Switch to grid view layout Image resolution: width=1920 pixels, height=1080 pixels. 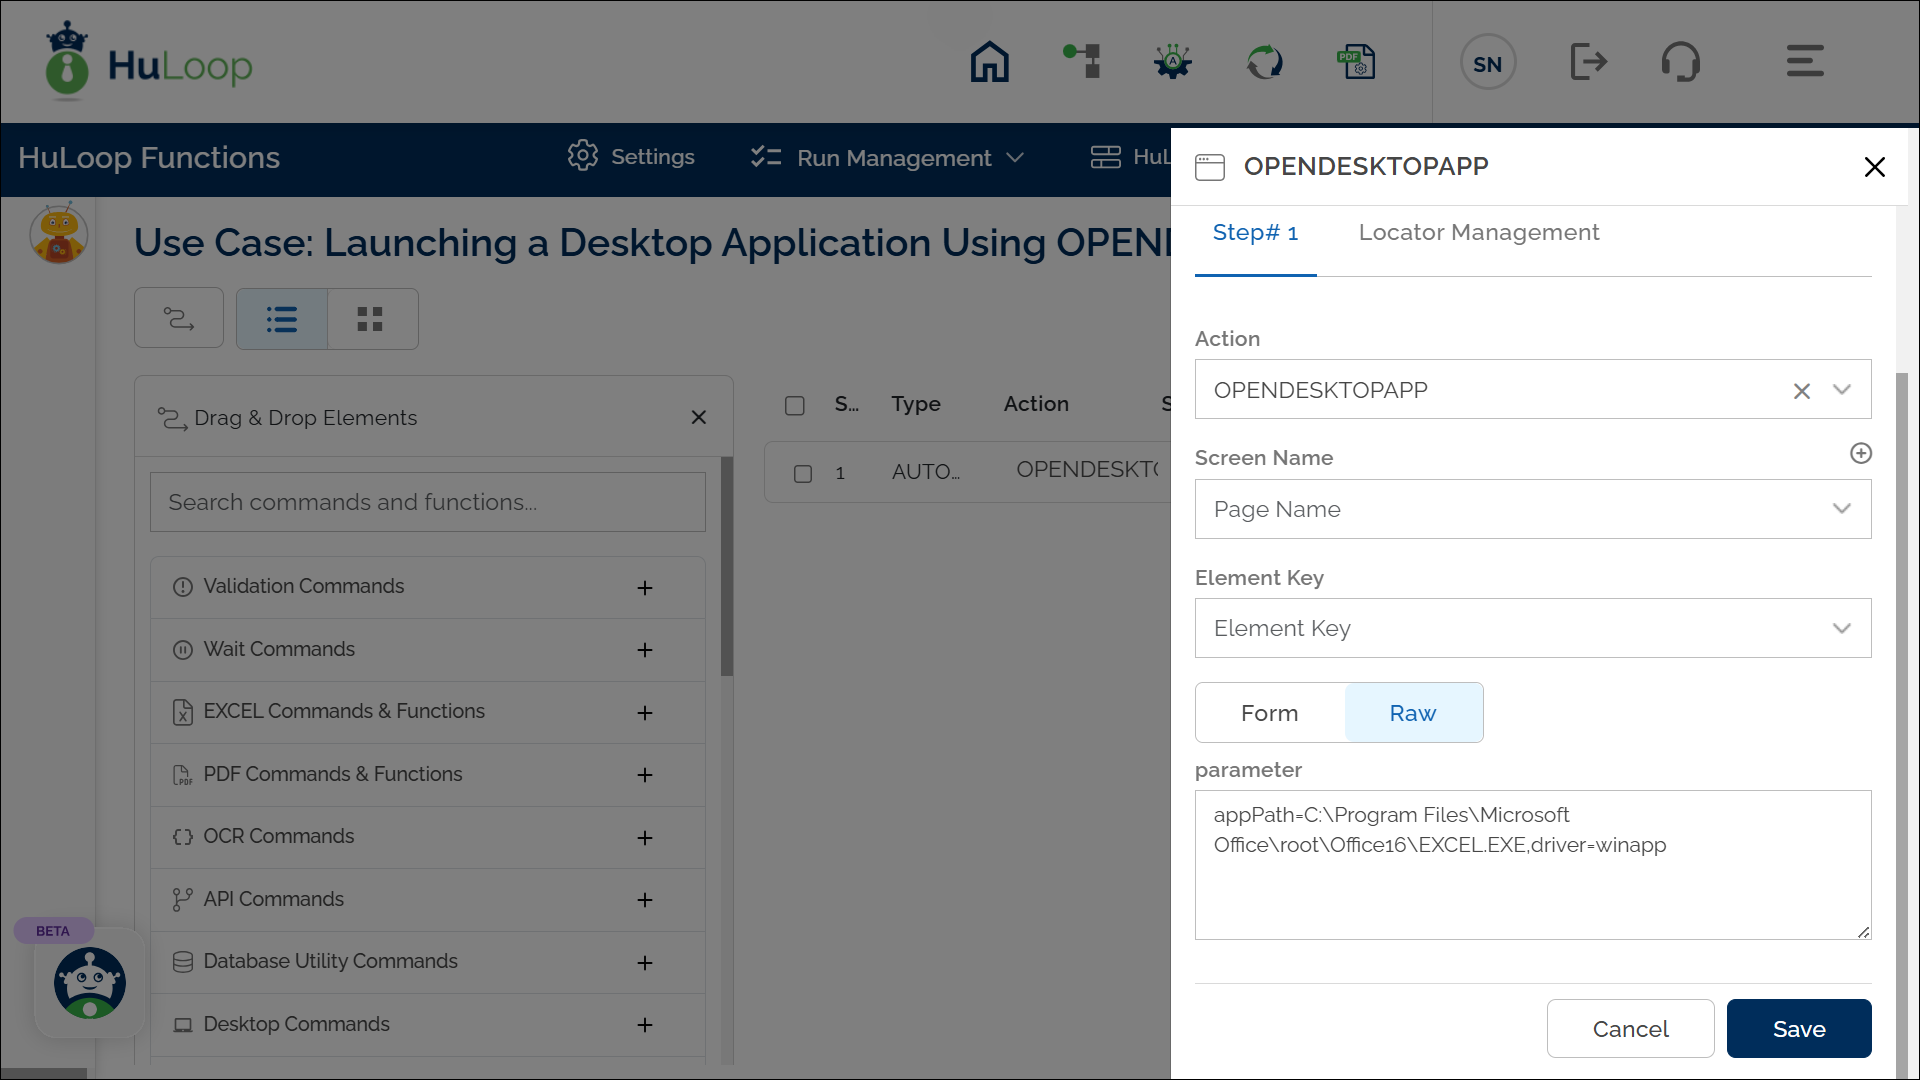tap(370, 319)
